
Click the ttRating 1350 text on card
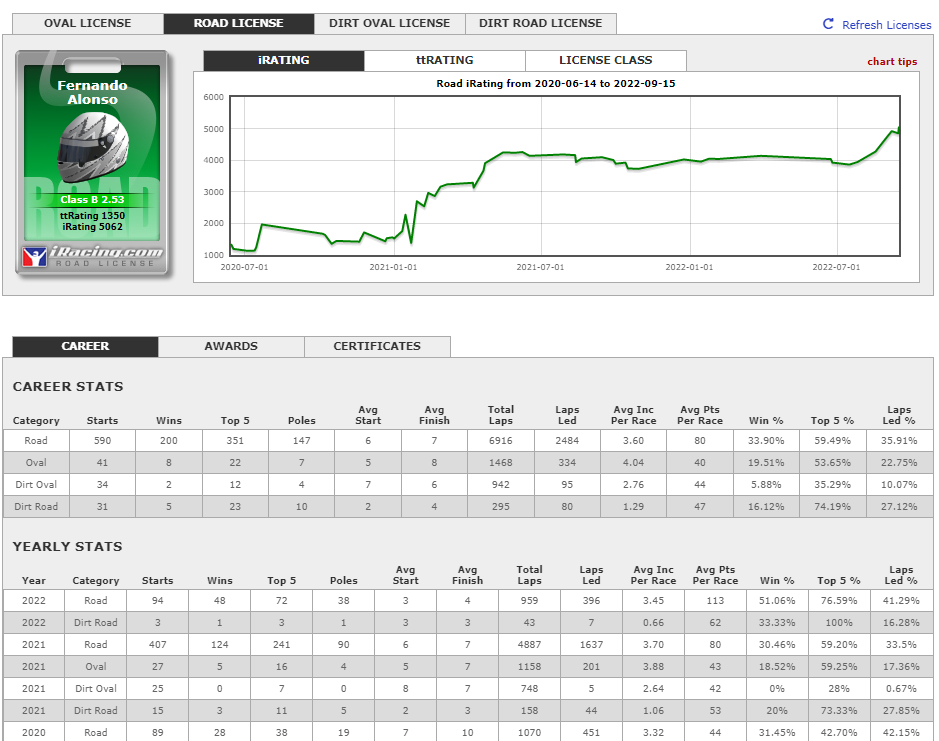92,216
